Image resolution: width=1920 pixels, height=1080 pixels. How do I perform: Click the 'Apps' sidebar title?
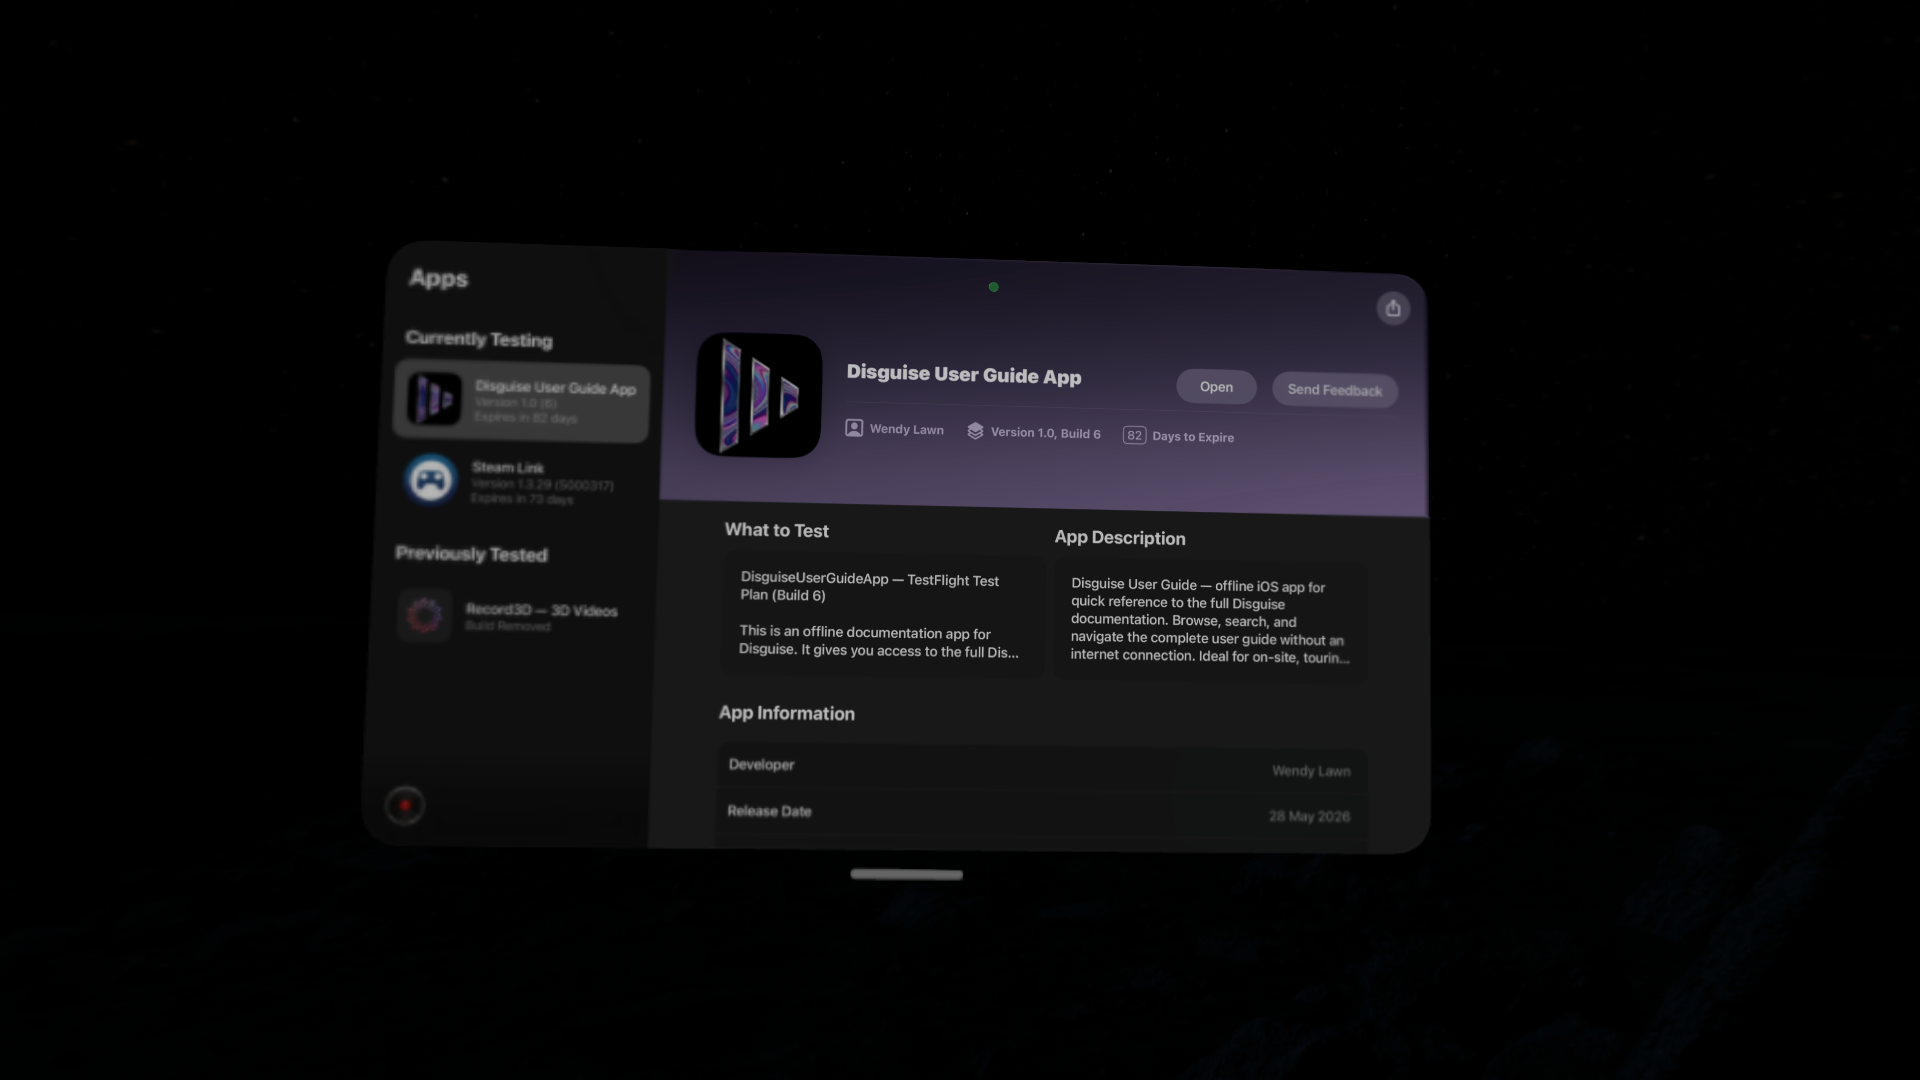(439, 278)
